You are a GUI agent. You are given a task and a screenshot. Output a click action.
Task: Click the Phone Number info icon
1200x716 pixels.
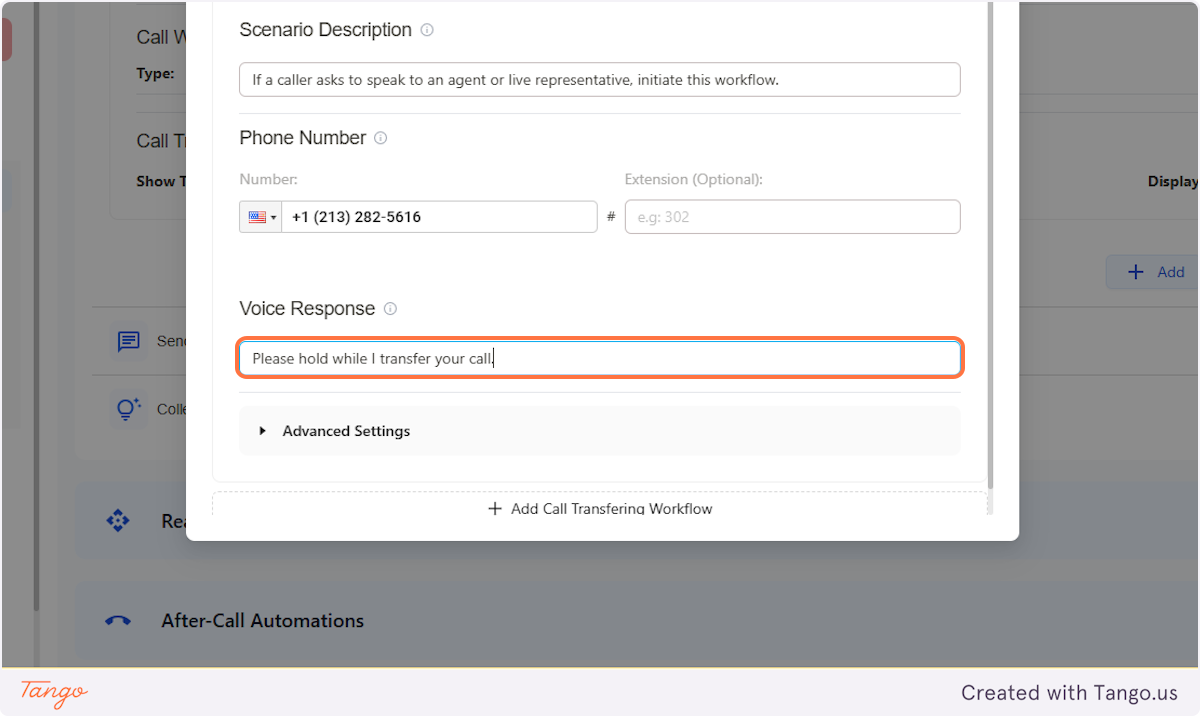click(380, 138)
